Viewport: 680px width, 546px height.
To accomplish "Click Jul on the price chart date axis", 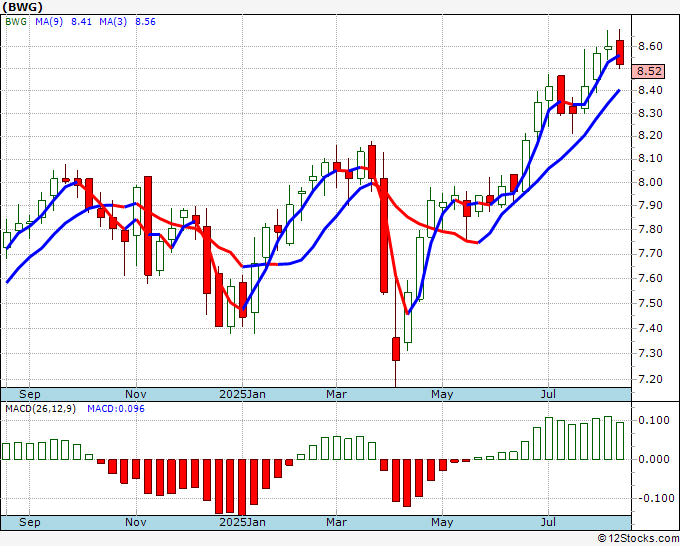I will coord(549,394).
